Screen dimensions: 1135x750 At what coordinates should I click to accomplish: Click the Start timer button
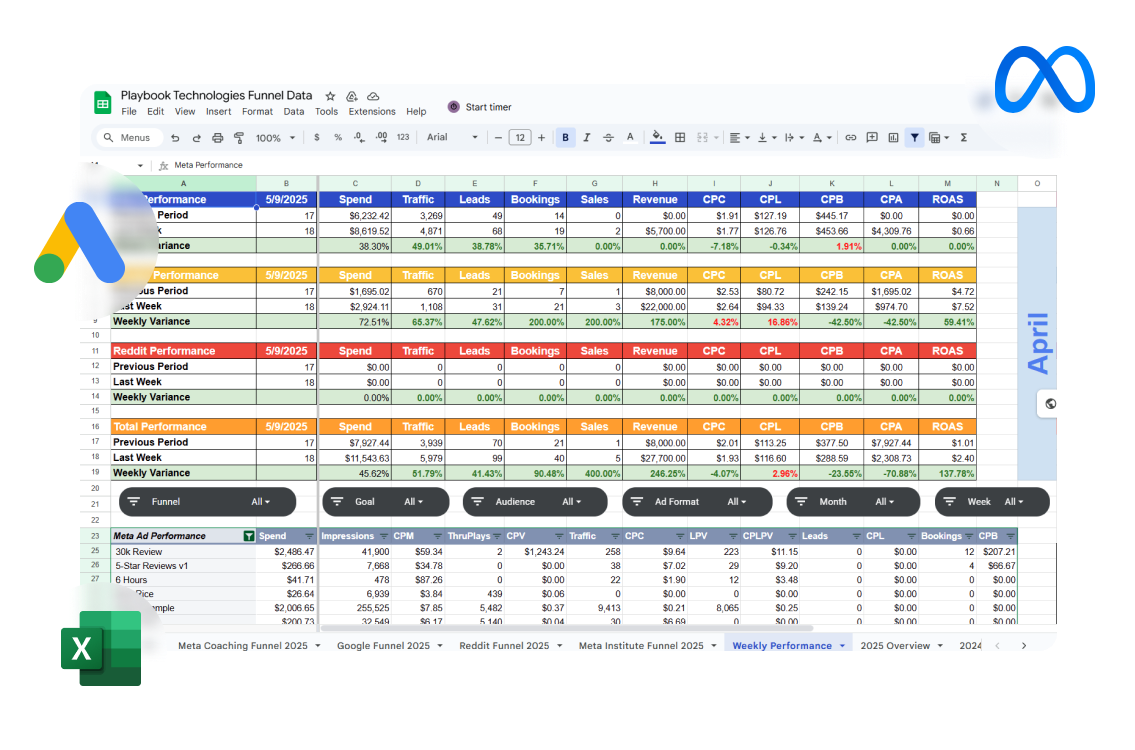tap(480, 107)
